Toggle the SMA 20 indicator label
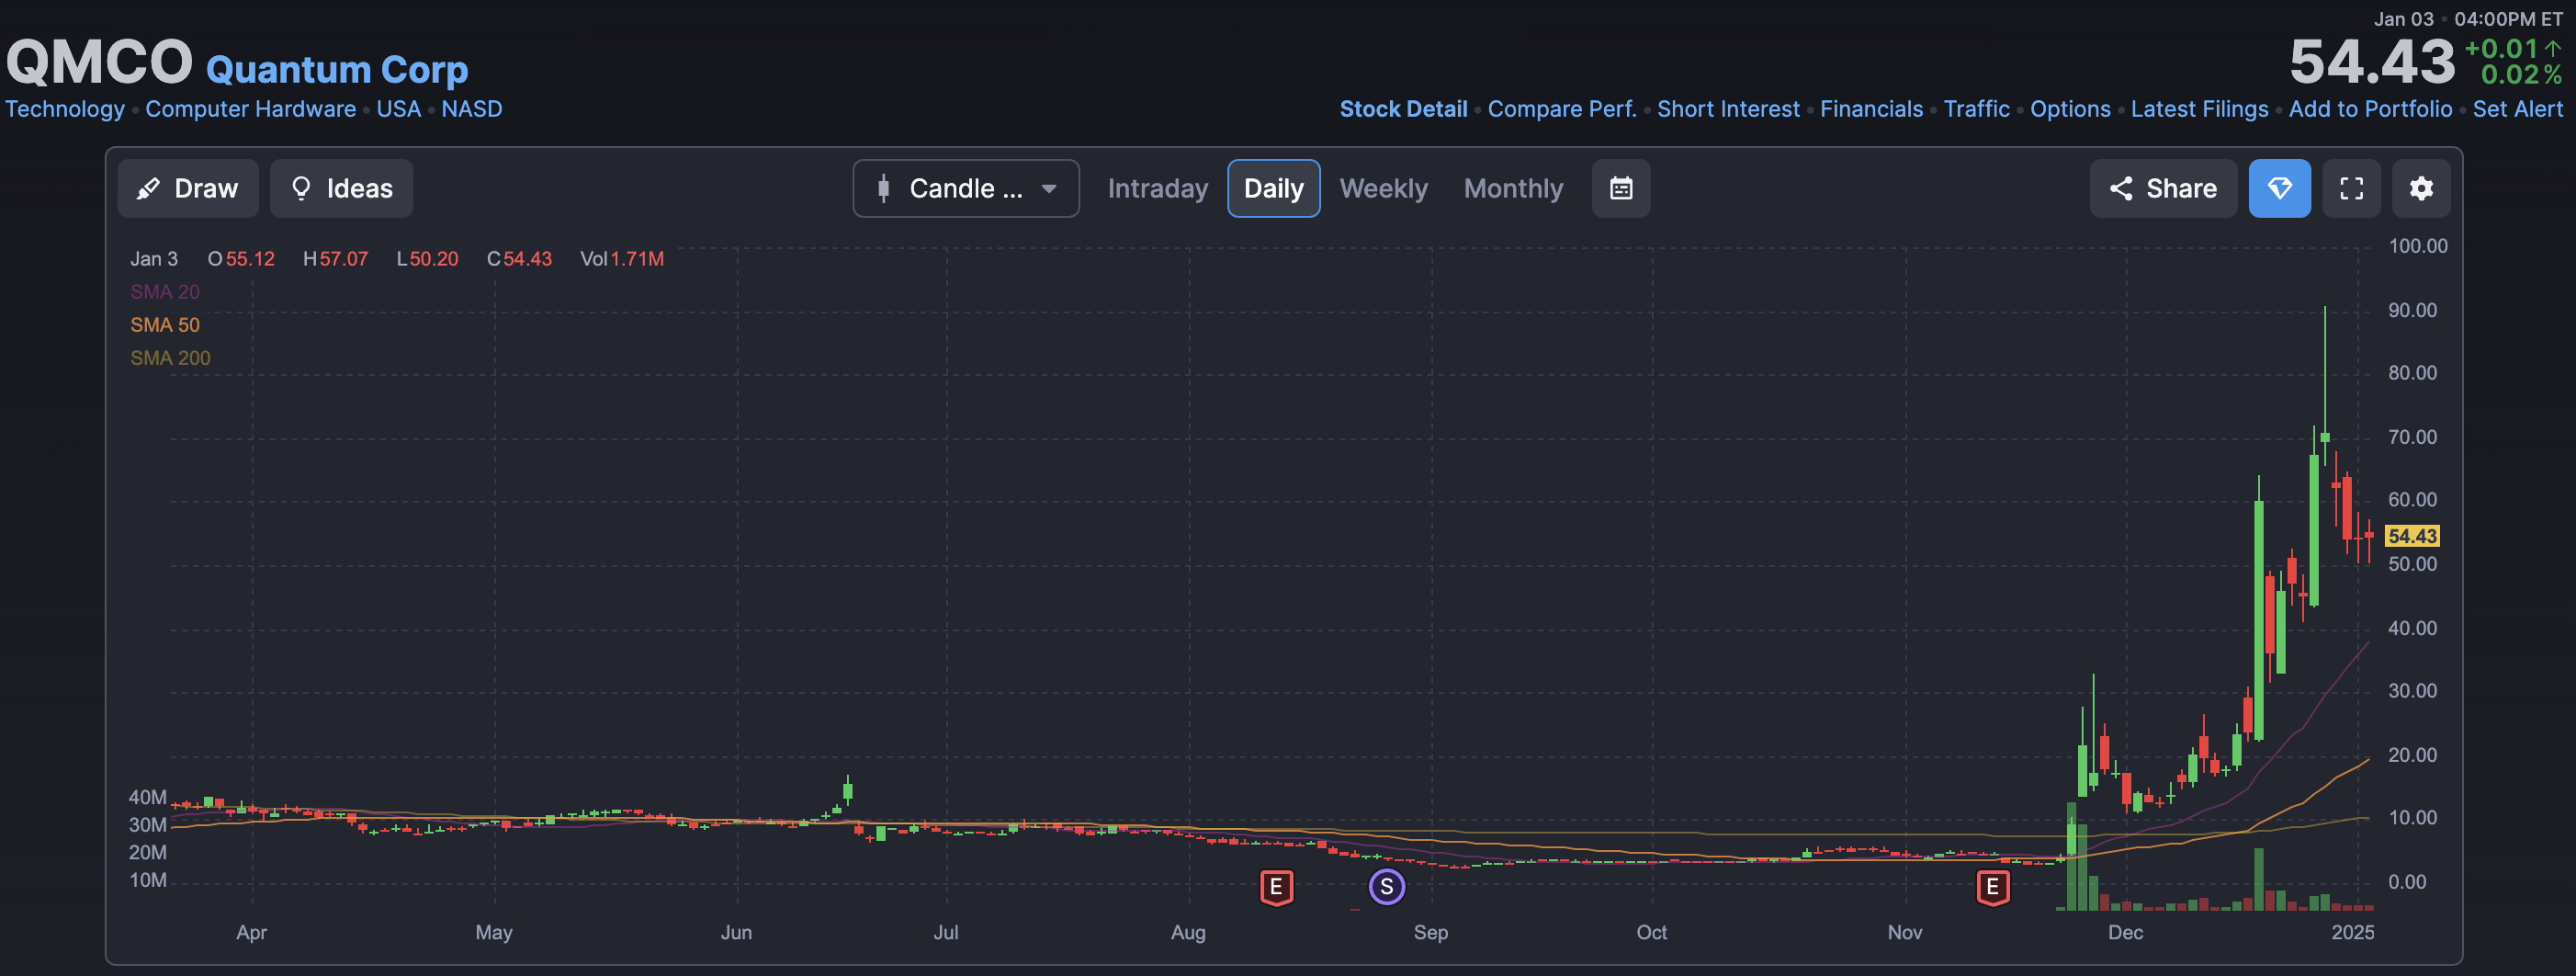Screen dimensions: 2576x976 tap(165, 292)
